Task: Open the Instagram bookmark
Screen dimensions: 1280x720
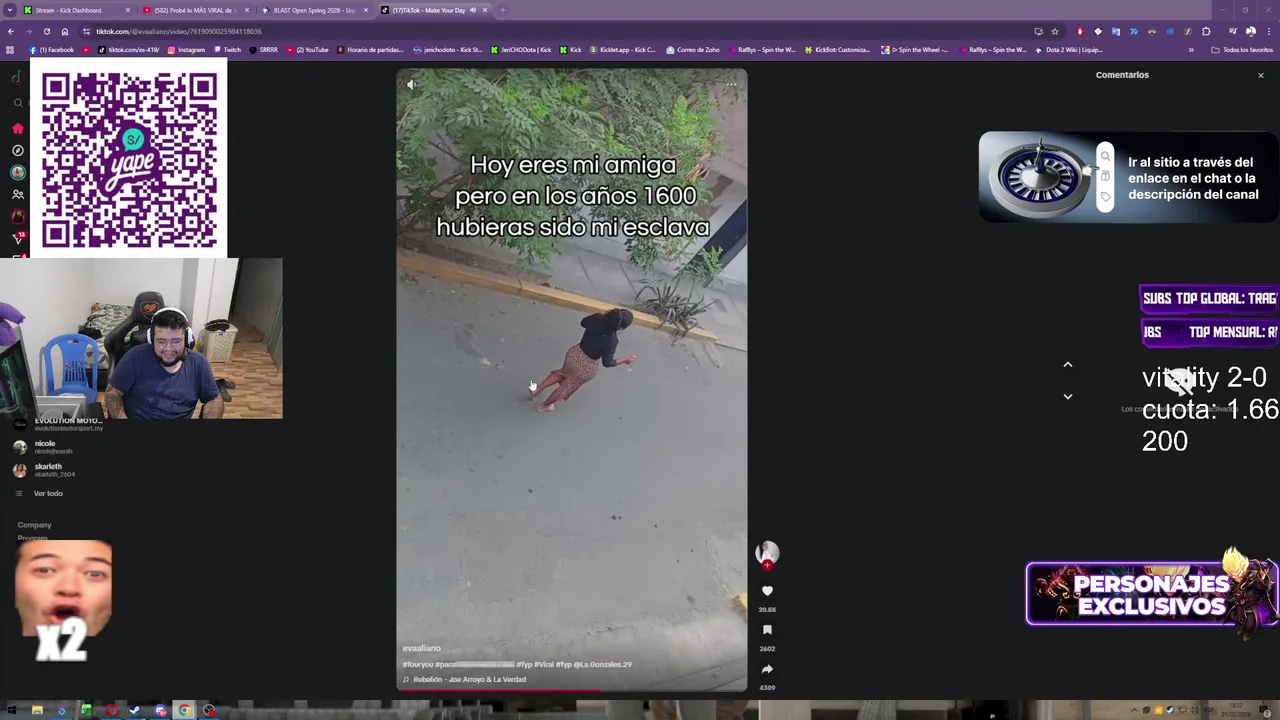Action: click(x=186, y=49)
